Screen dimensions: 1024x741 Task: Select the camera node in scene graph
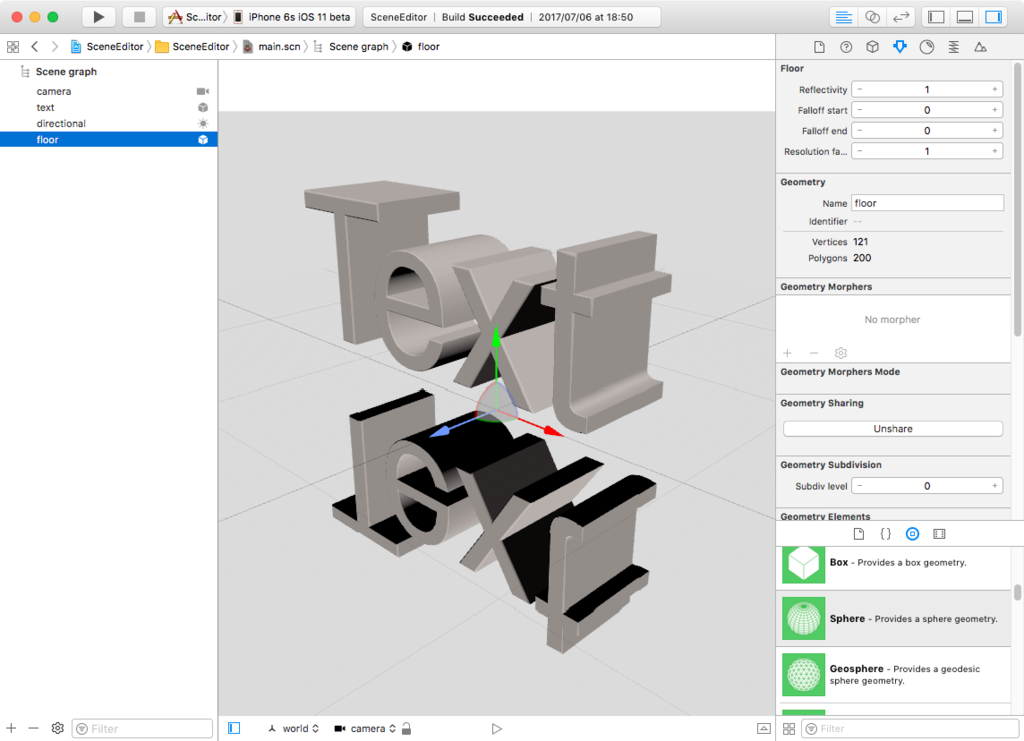tap(108, 91)
